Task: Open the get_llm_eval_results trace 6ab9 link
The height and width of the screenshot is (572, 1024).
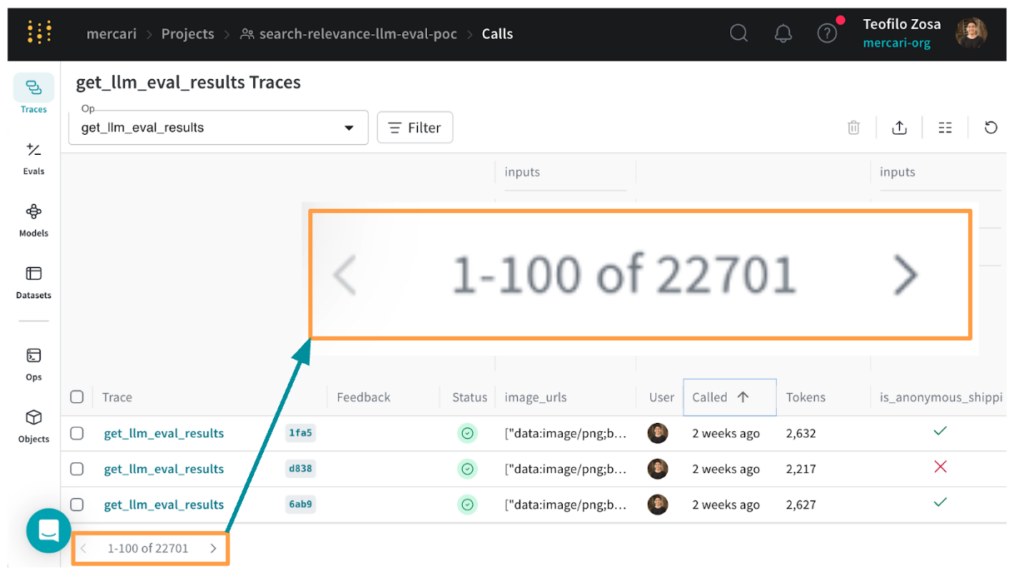Action: click(164, 505)
